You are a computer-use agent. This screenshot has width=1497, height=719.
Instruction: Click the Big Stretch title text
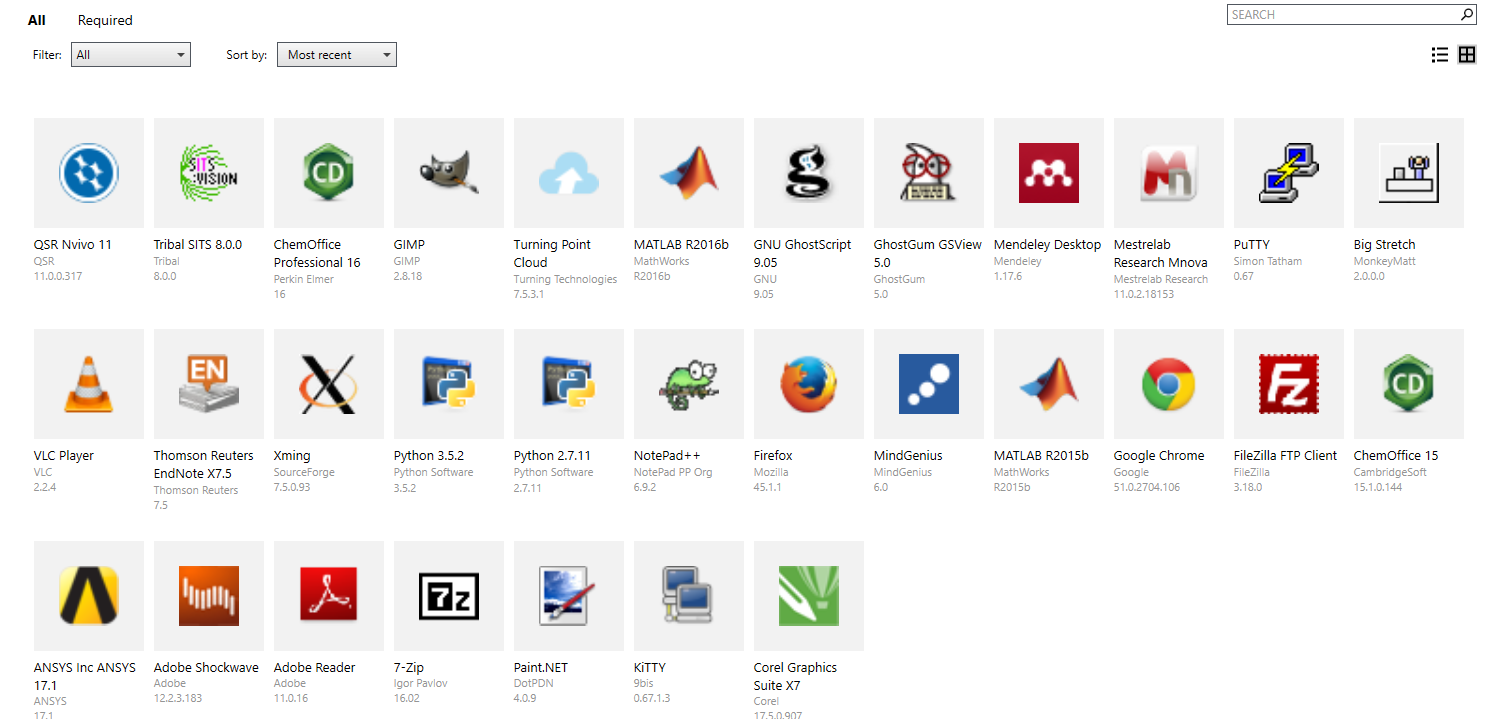point(1385,245)
